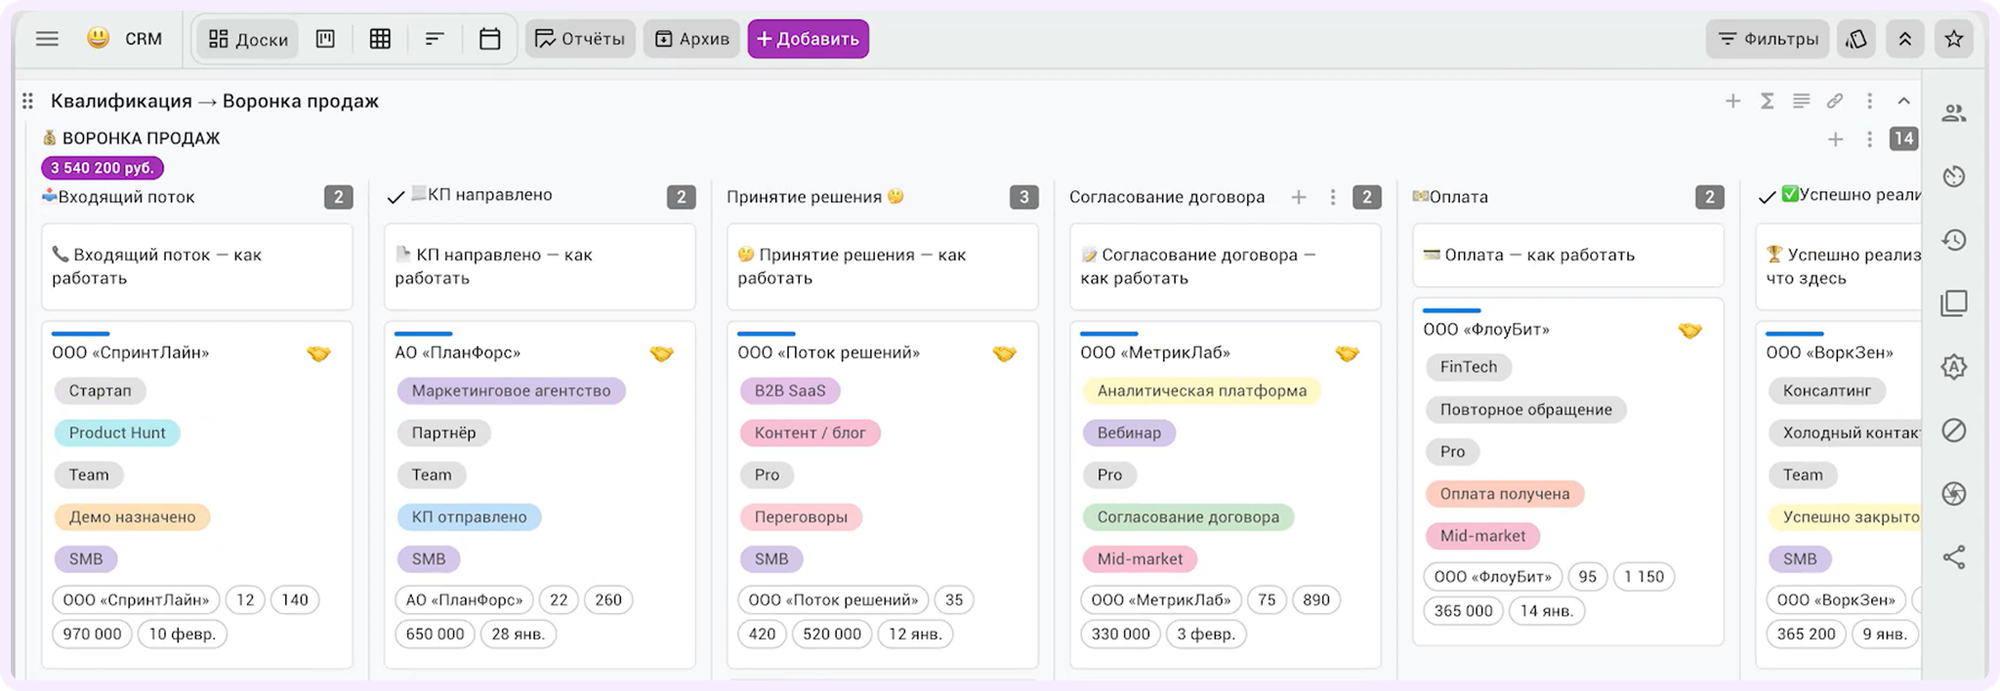Click the crossed-circle block sidebar icon
Image resolution: width=2000 pixels, height=691 pixels.
click(1954, 430)
